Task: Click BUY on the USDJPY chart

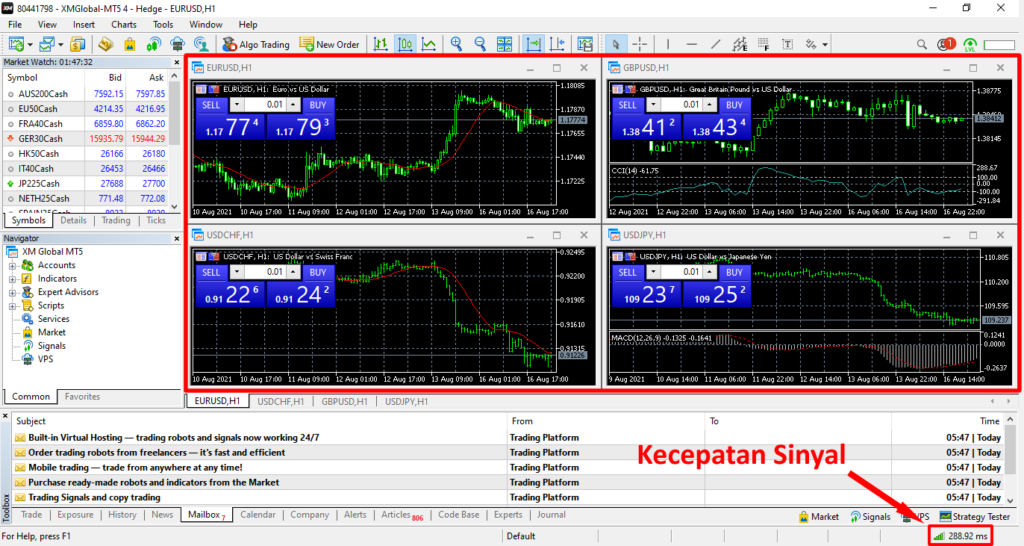Action: click(734, 272)
